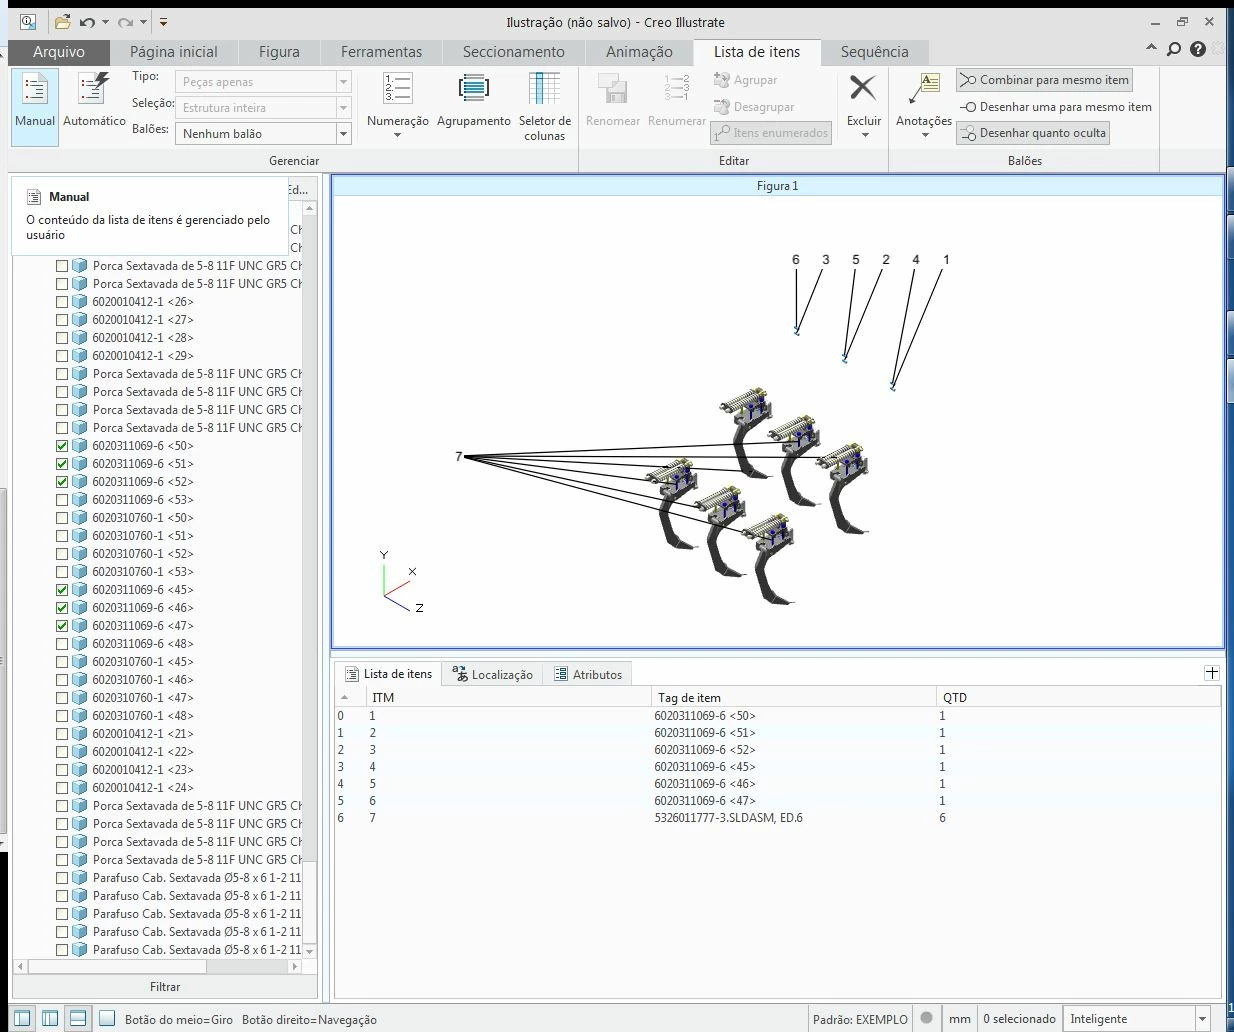Click the Excluir X icon

(863, 88)
